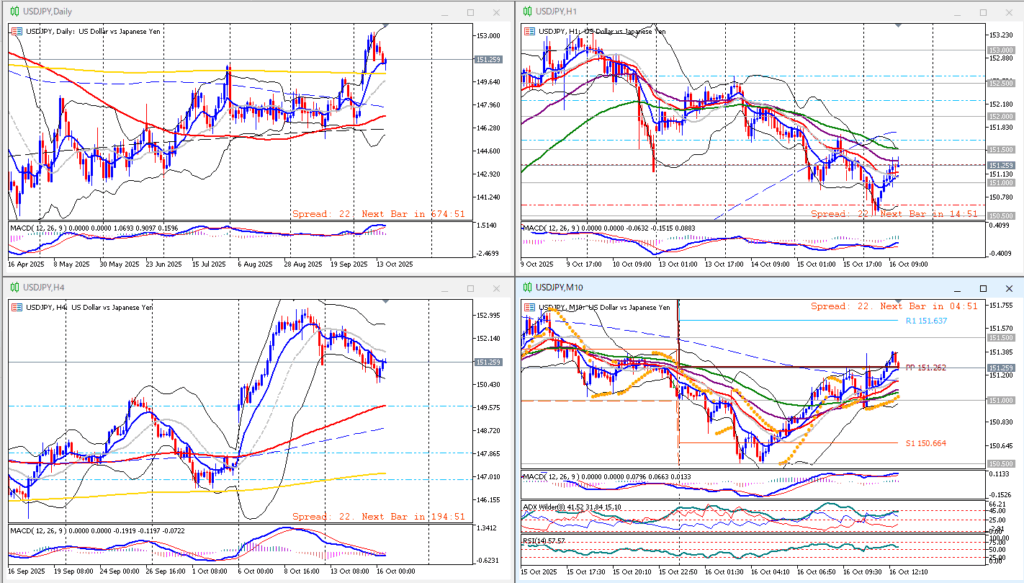Image resolution: width=1024 pixels, height=583 pixels.
Task: Click the chart shift triangle on Daily chart
Action: click(384, 25)
